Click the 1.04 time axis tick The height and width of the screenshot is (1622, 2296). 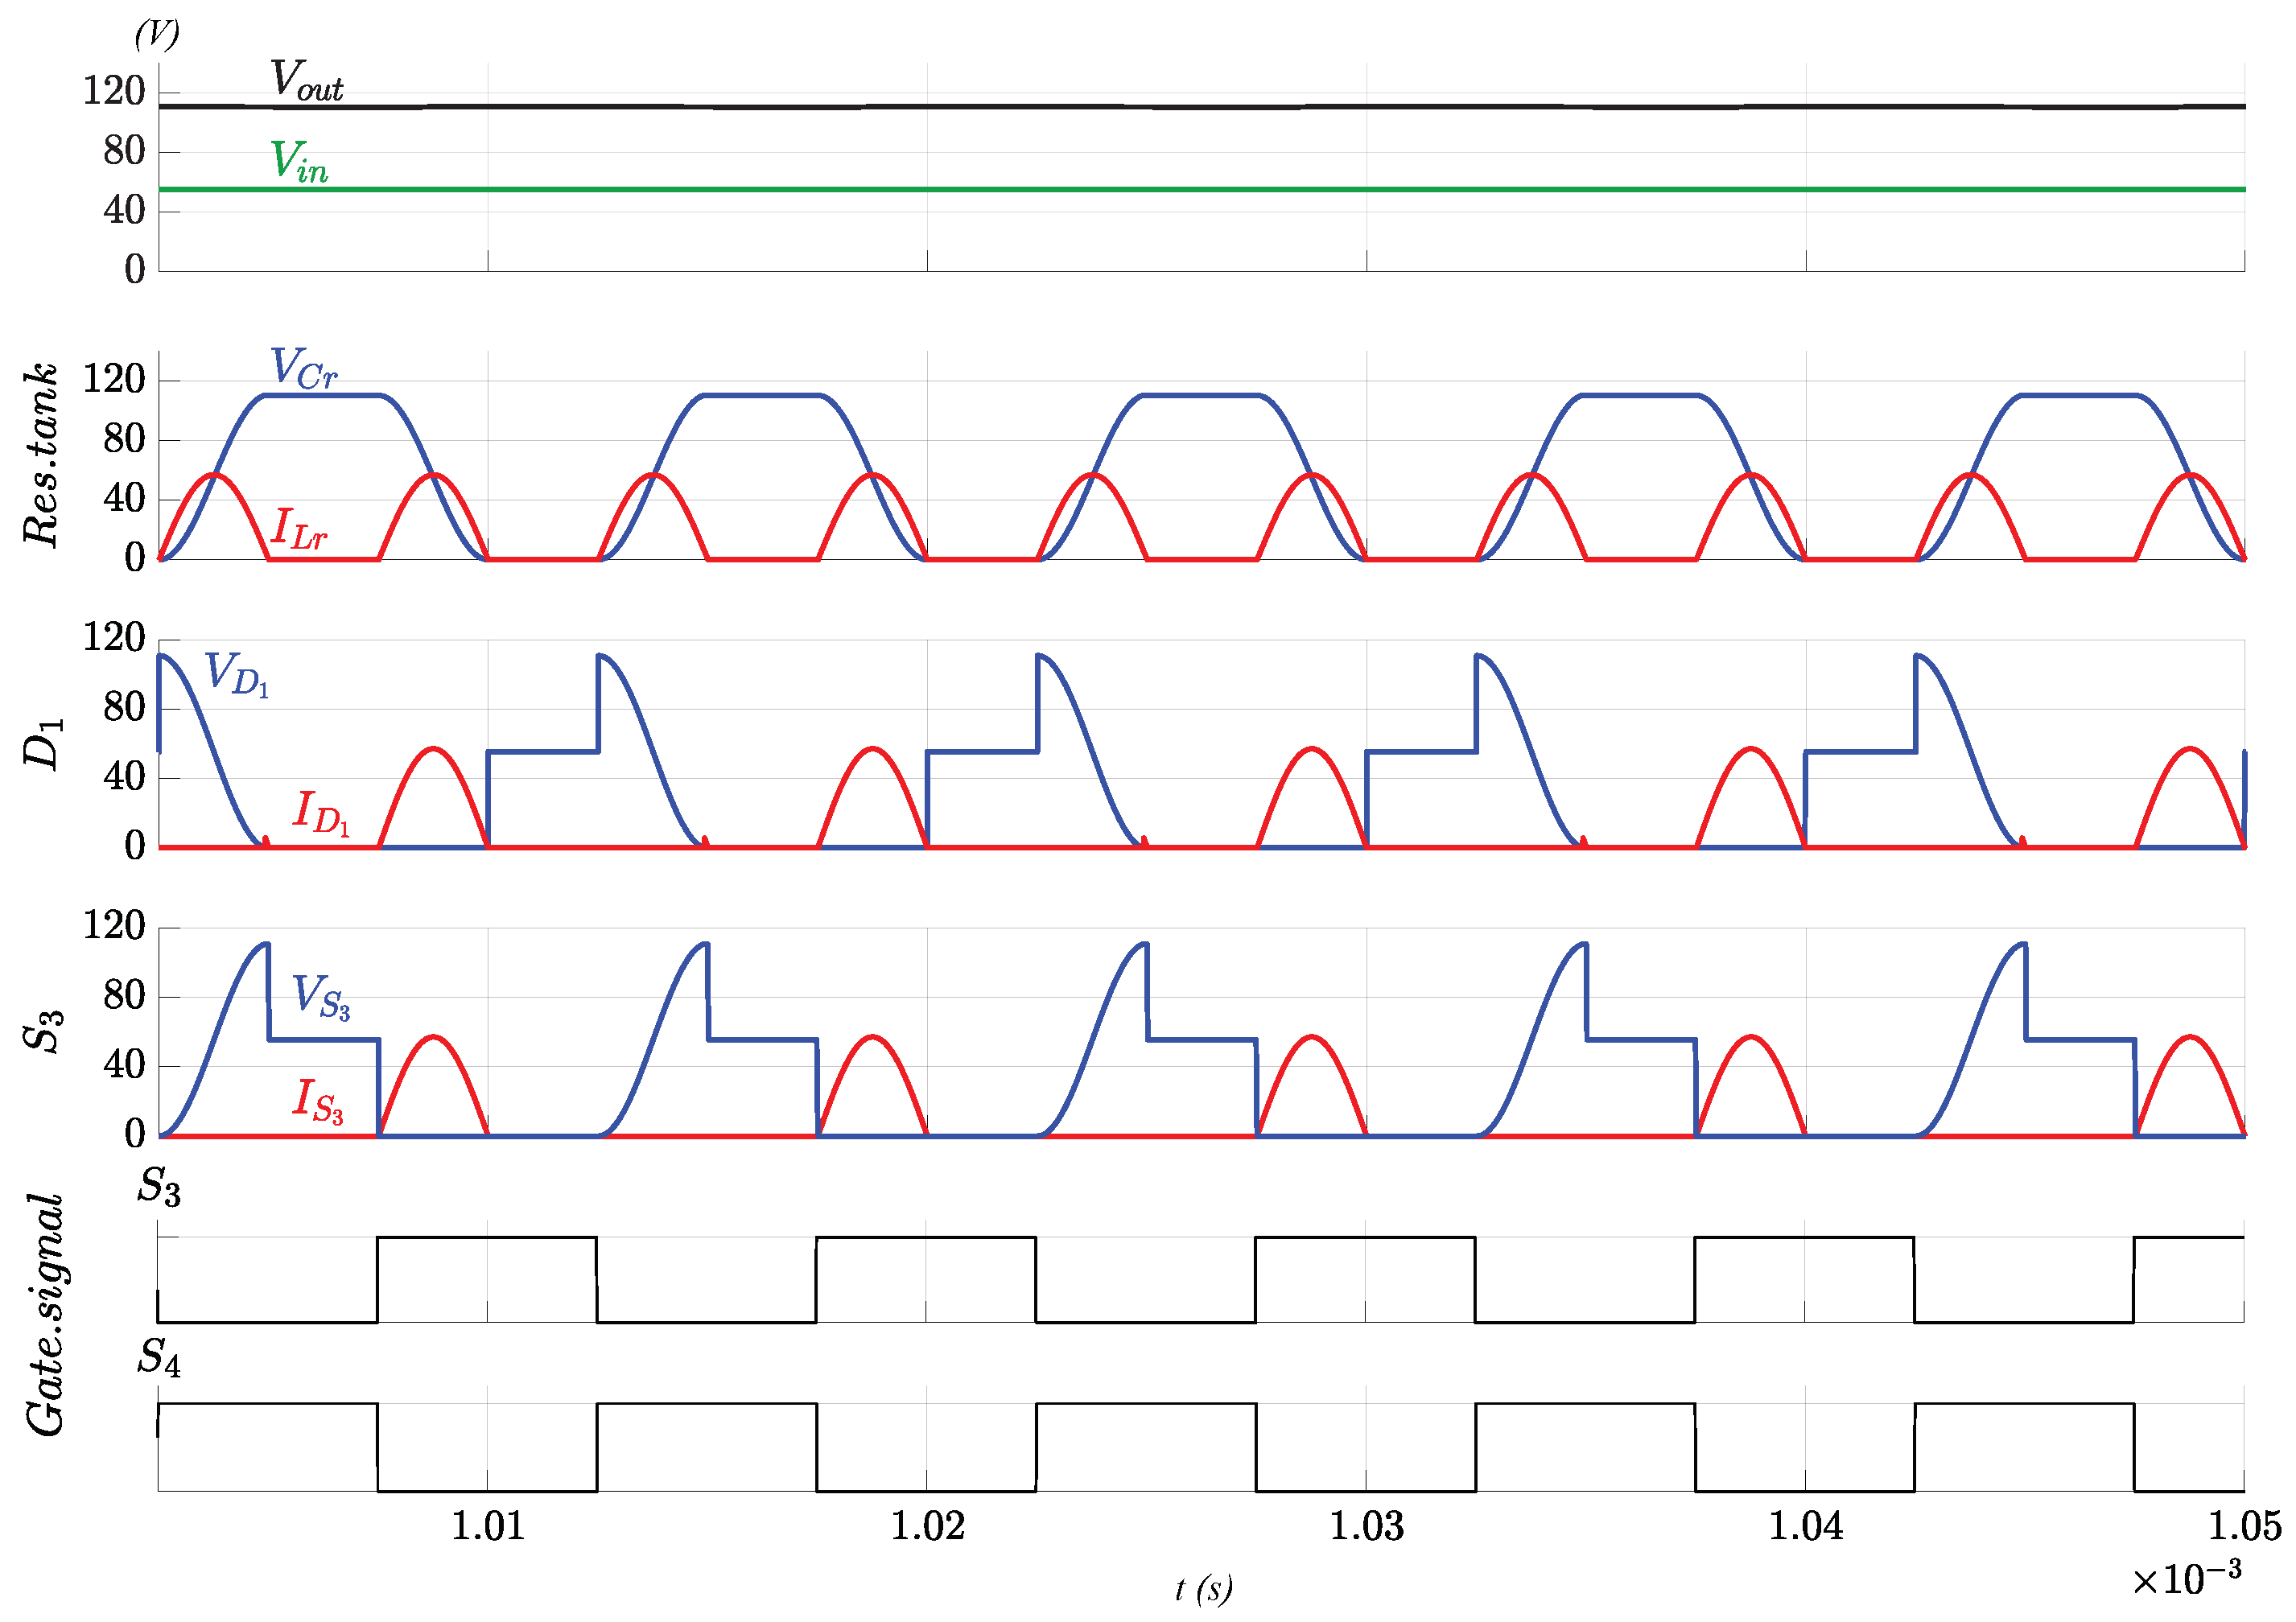pos(1805,1527)
